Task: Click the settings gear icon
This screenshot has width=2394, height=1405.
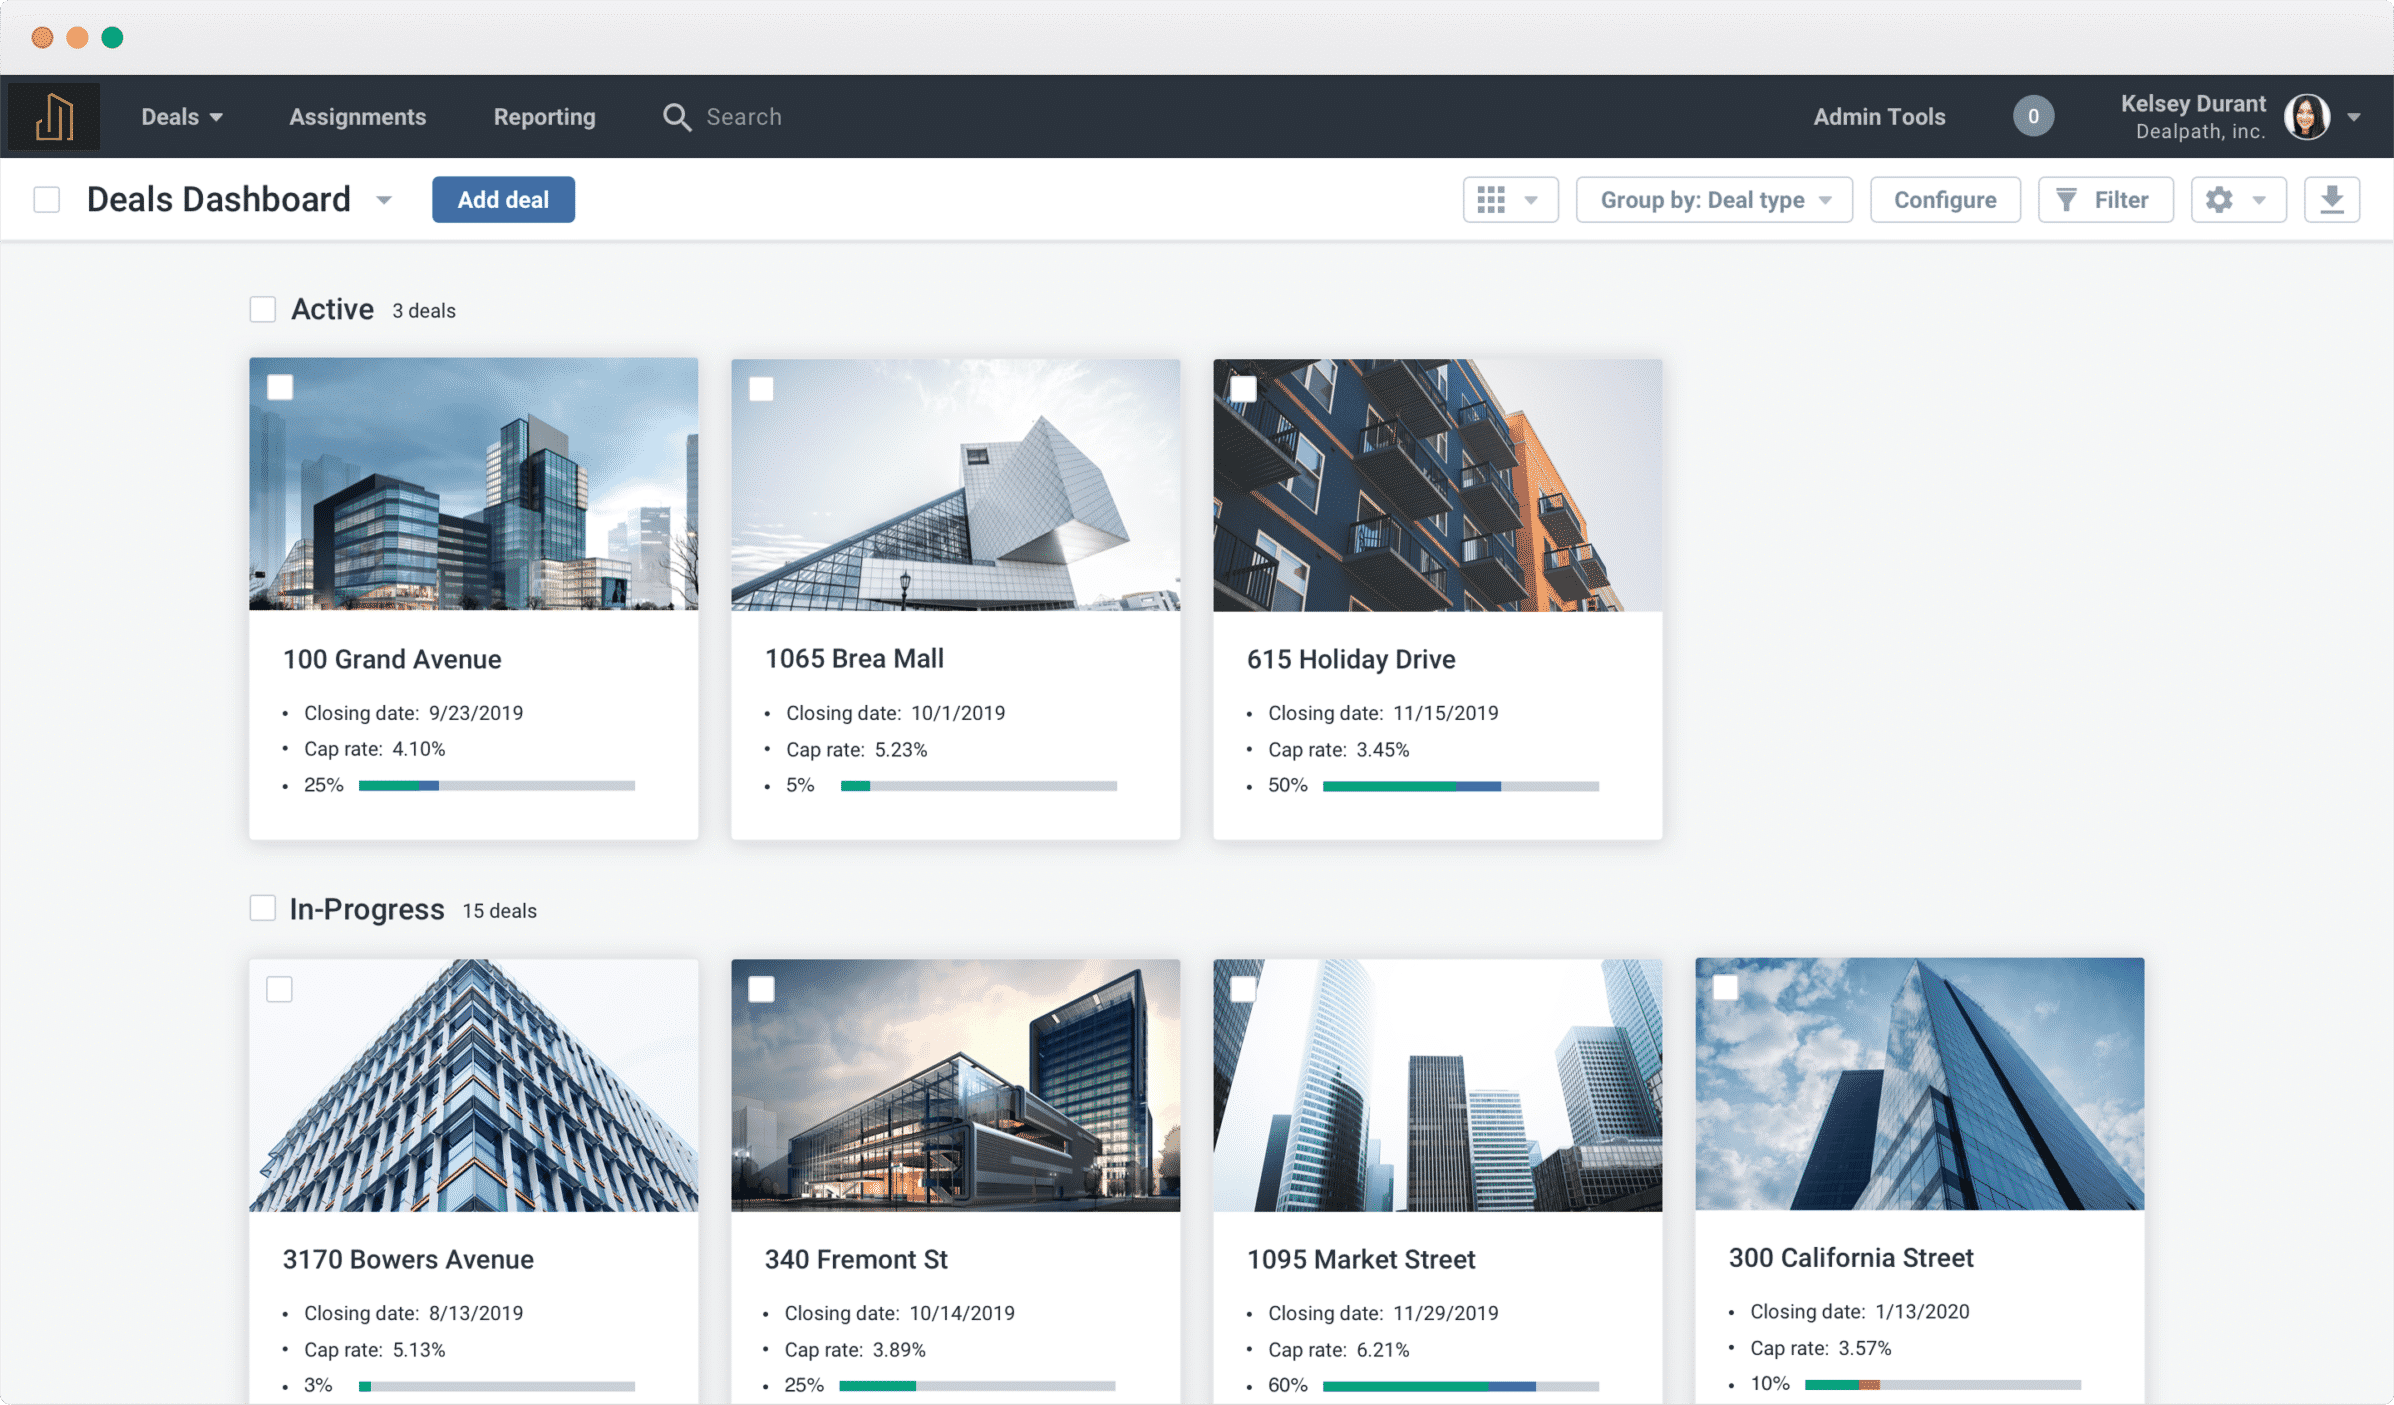Action: click(x=2219, y=200)
